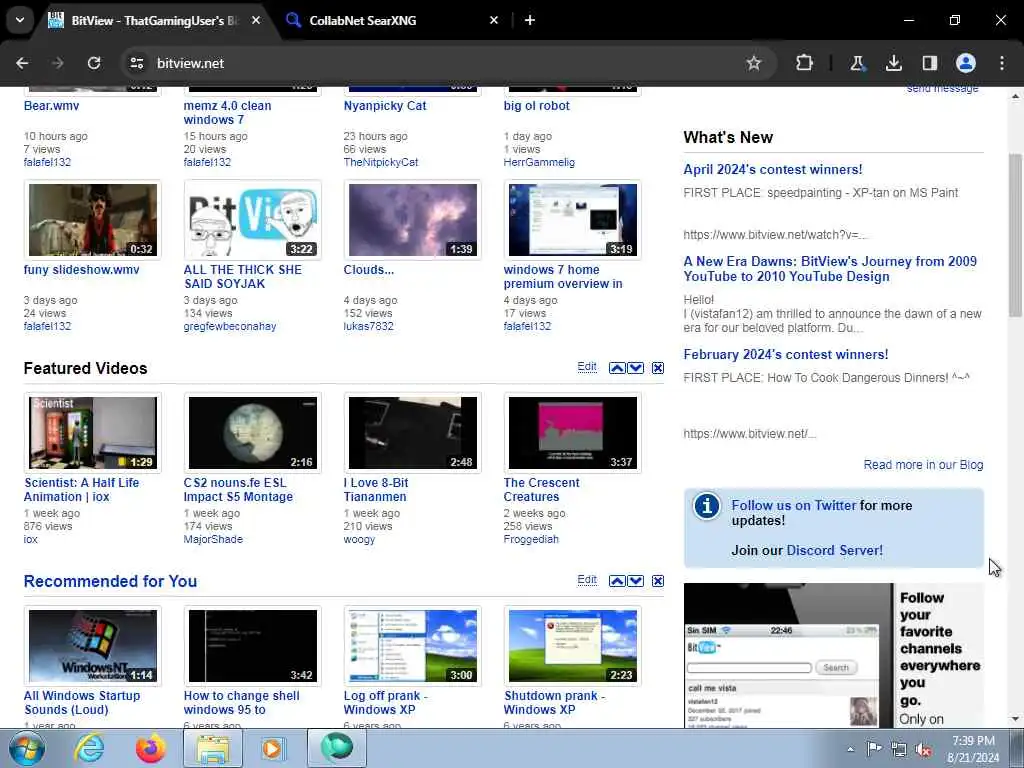Viewport: 1024px width, 768px height.
Task: Edit the Recommended for You section
Action: coord(587,580)
